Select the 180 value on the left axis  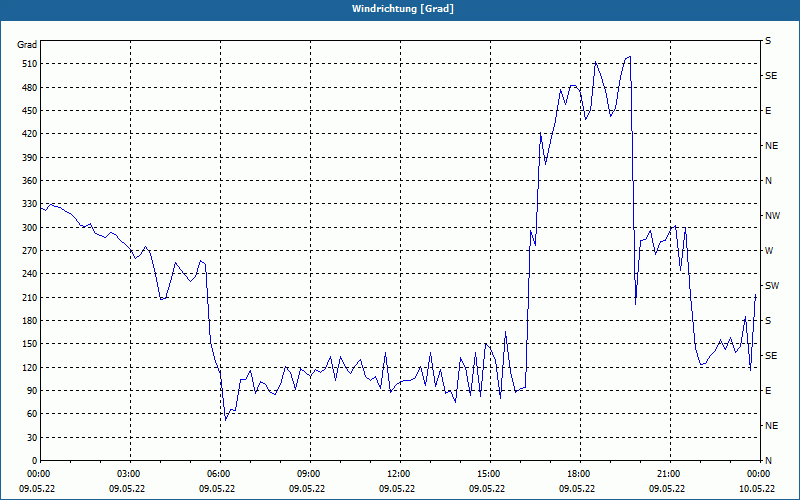pos(29,321)
